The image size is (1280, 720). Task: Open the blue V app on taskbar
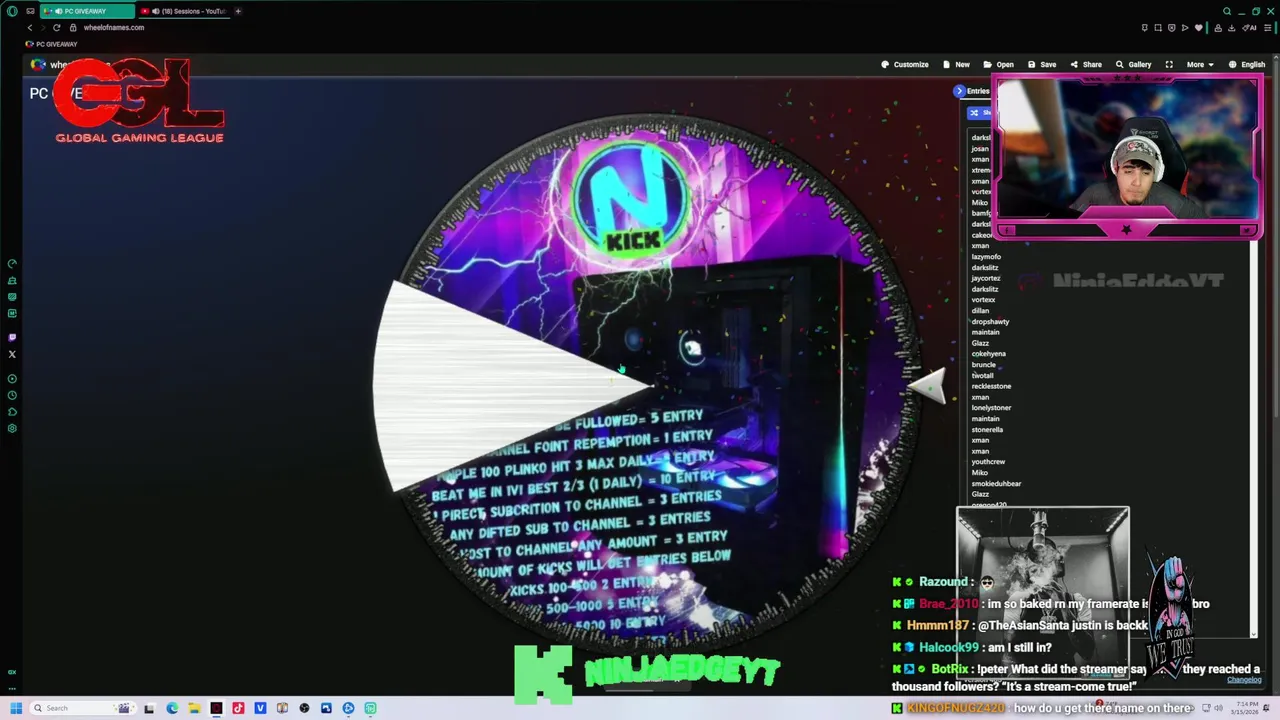coord(260,708)
